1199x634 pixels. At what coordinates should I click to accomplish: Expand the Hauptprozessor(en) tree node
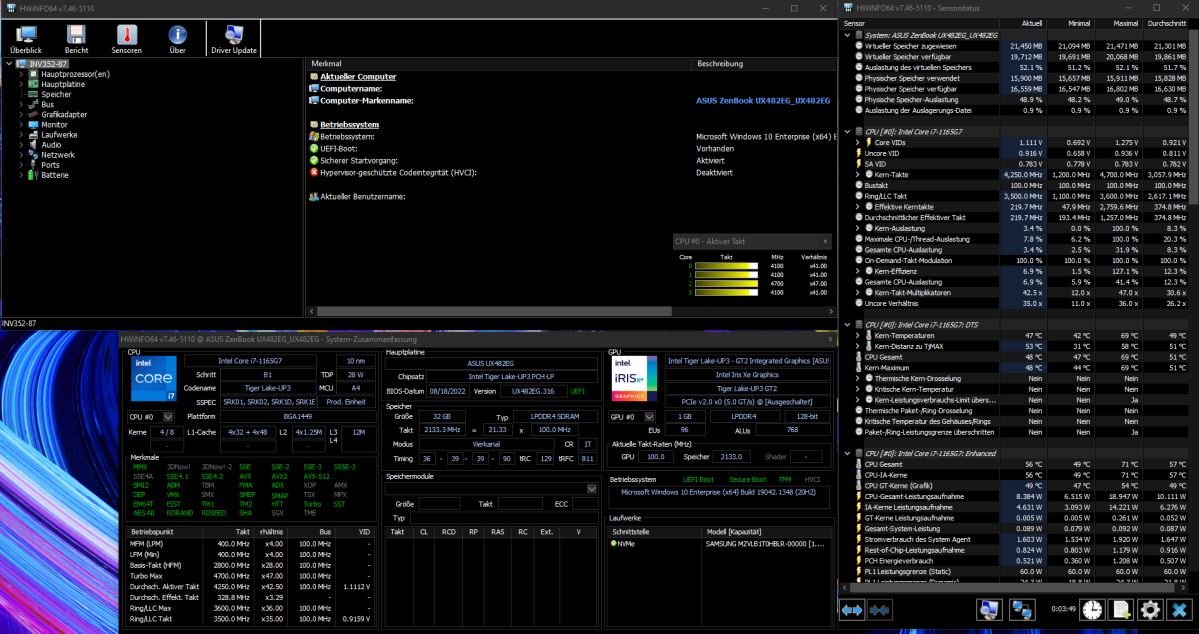[21, 74]
